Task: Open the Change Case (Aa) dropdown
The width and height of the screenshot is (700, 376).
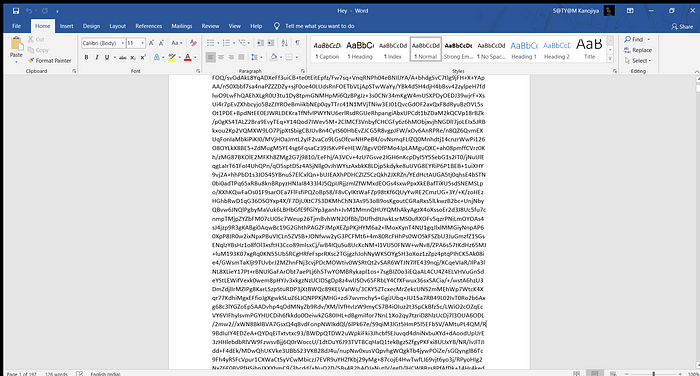Action: pos(176,43)
